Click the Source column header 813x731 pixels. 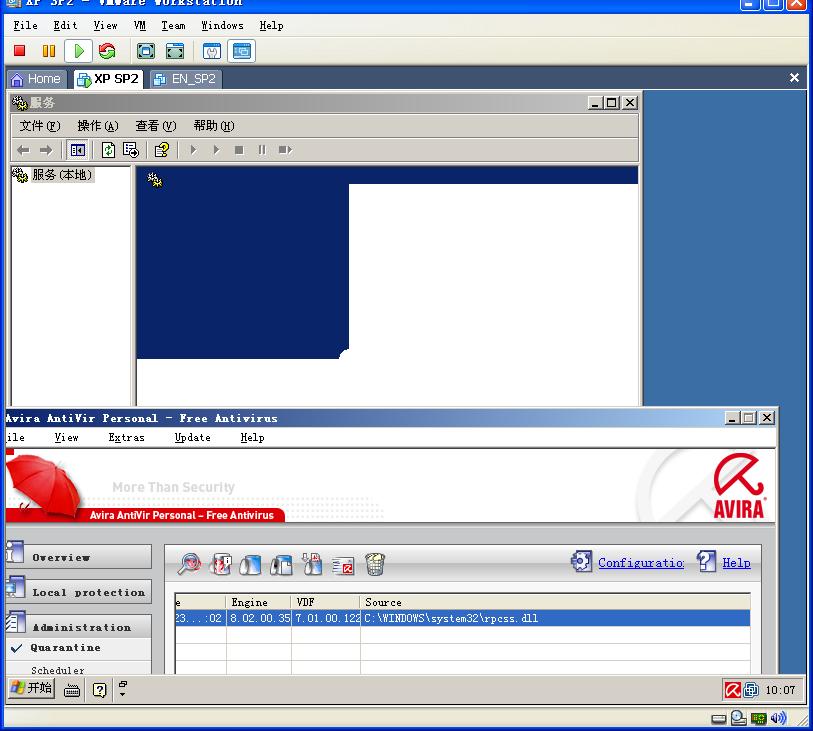pyautogui.click(x=555, y=602)
